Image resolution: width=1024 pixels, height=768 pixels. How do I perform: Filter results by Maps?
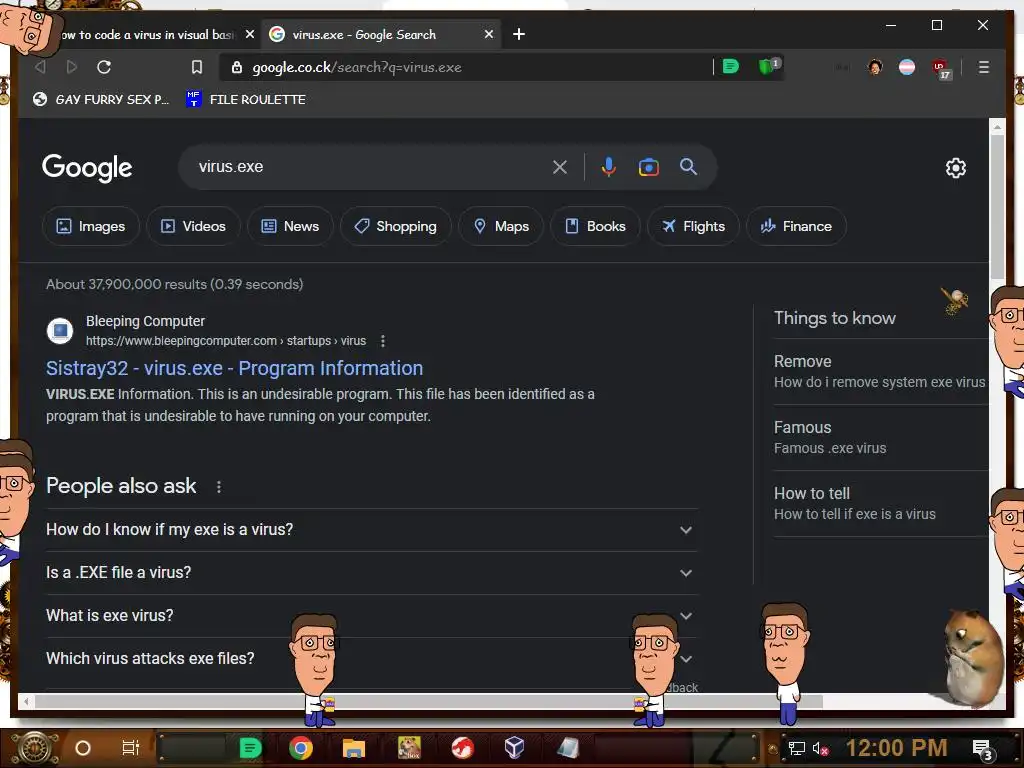(x=501, y=226)
